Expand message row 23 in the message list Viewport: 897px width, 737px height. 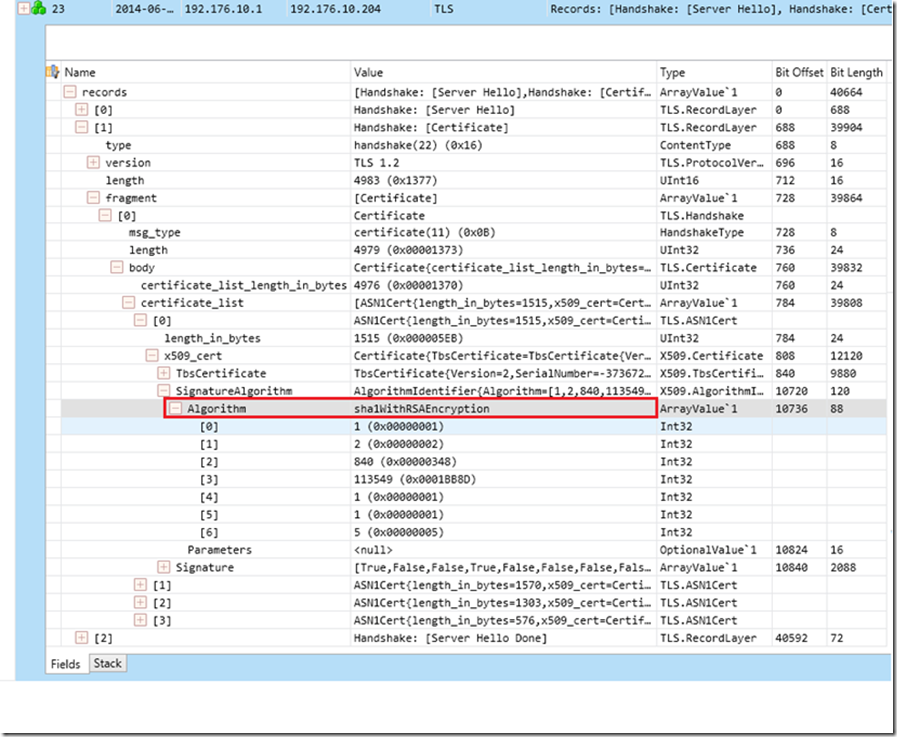[23, 9]
